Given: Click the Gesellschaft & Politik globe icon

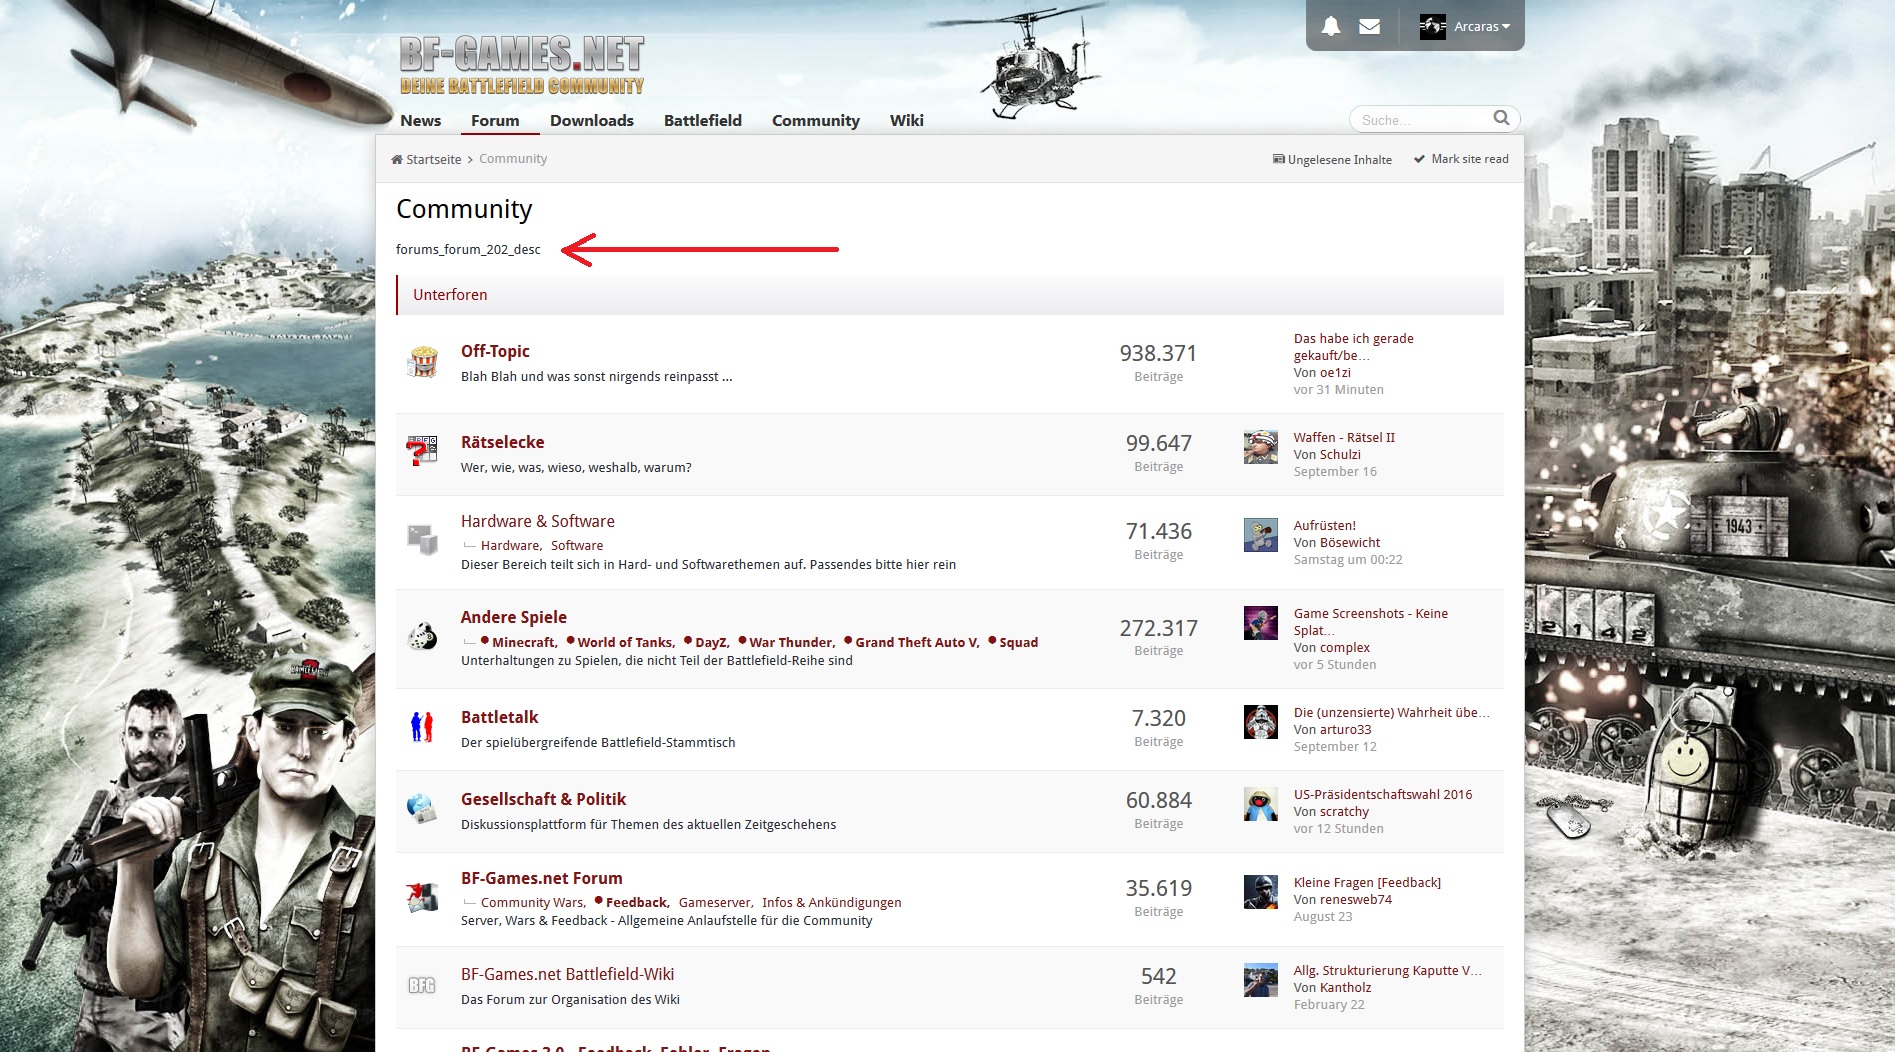Looking at the screenshot, I should pyautogui.click(x=422, y=808).
